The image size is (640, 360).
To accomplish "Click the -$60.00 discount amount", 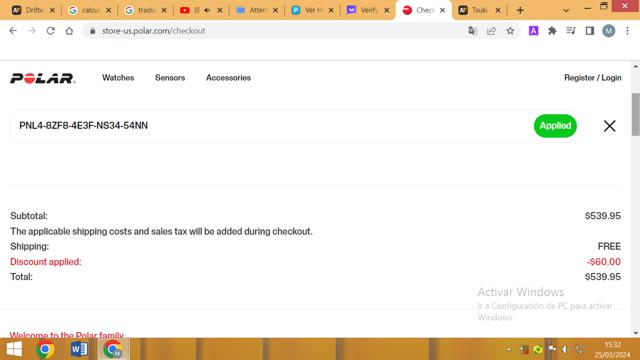I will [604, 262].
